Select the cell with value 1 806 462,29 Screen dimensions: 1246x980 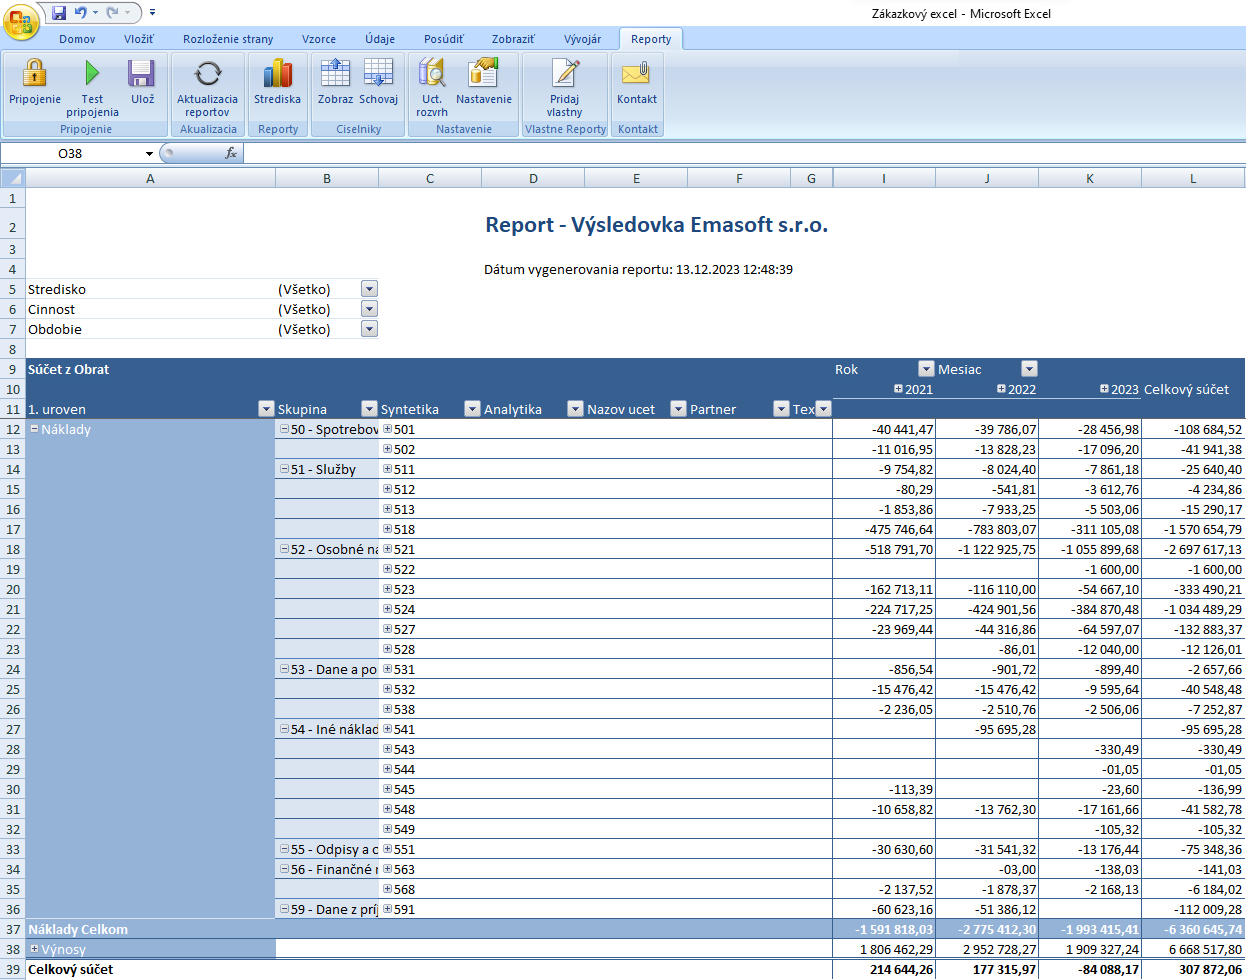(884, 949)
